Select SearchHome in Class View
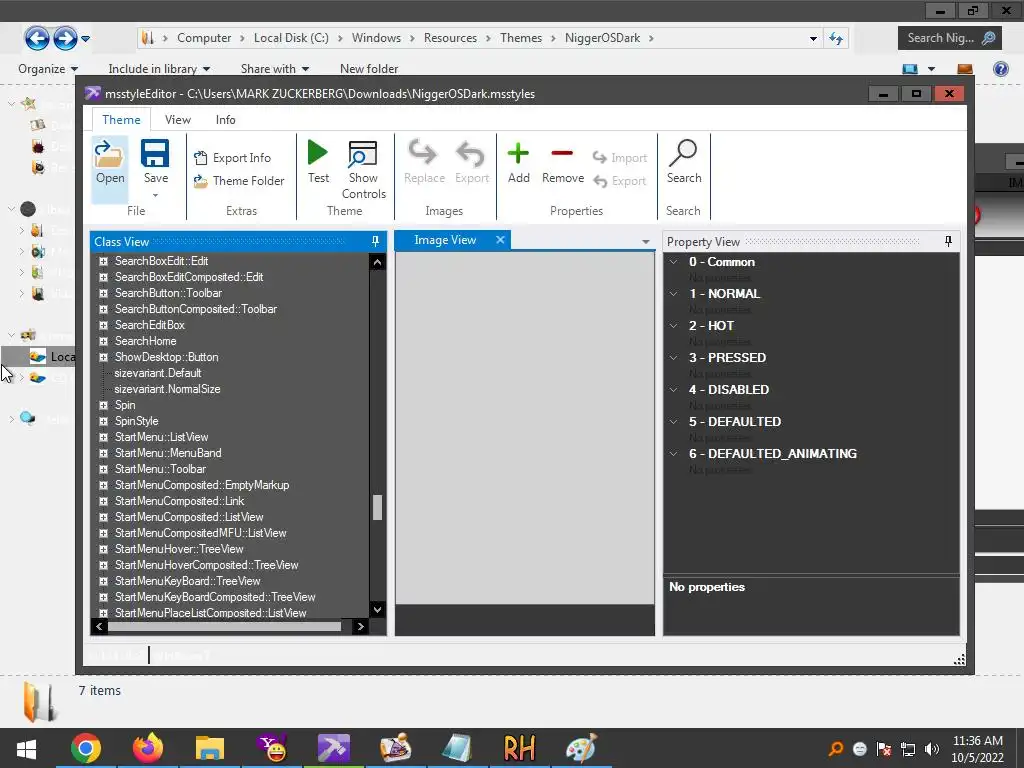1024x768 pixels. pyautogui.click(x=145, y=341)
